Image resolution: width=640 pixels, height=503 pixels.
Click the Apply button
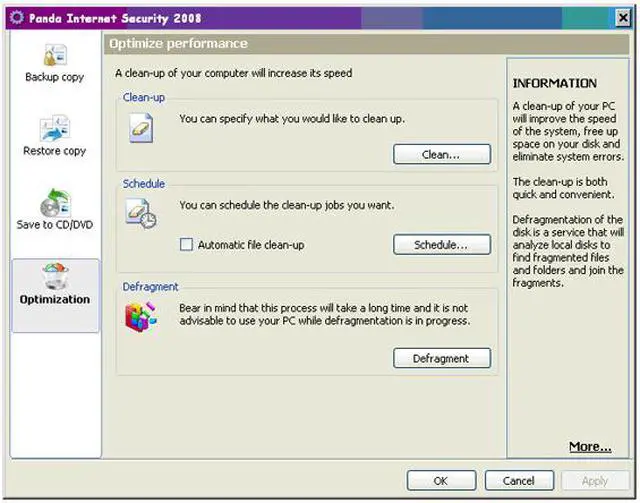point(595,481)
